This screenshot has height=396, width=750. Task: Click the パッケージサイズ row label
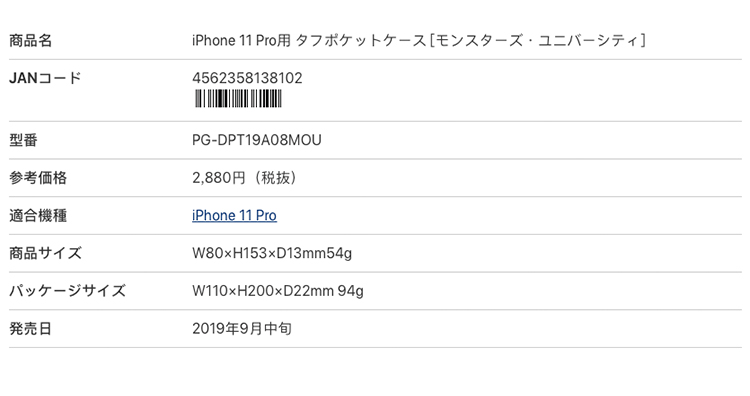(x=67, y=291)
